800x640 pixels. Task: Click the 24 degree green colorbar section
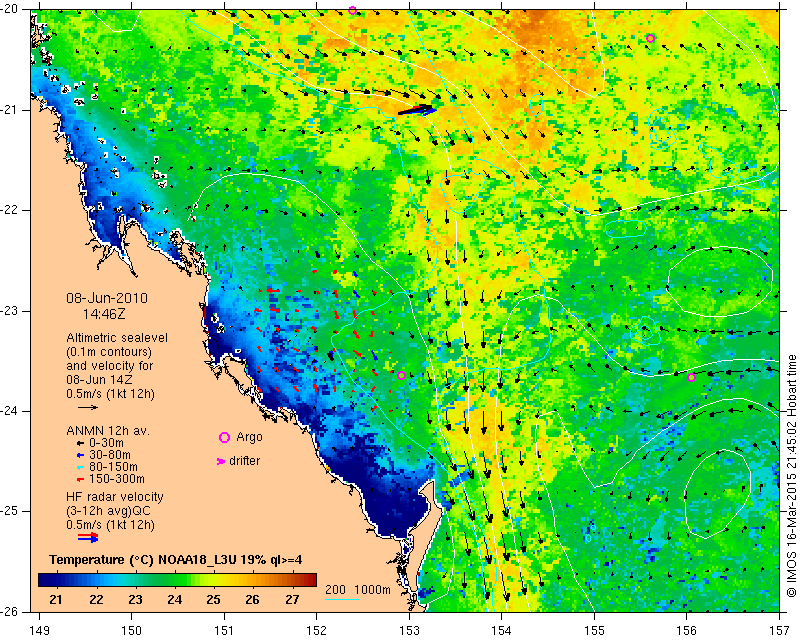(x=174, y=580)
